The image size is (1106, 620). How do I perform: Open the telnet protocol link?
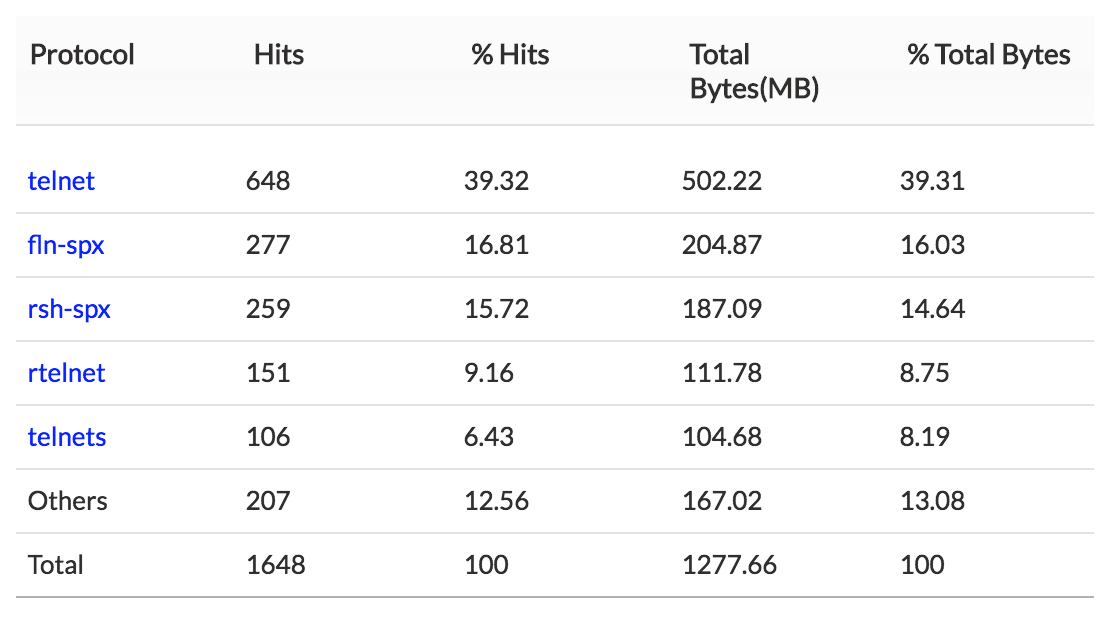(61, 181)
